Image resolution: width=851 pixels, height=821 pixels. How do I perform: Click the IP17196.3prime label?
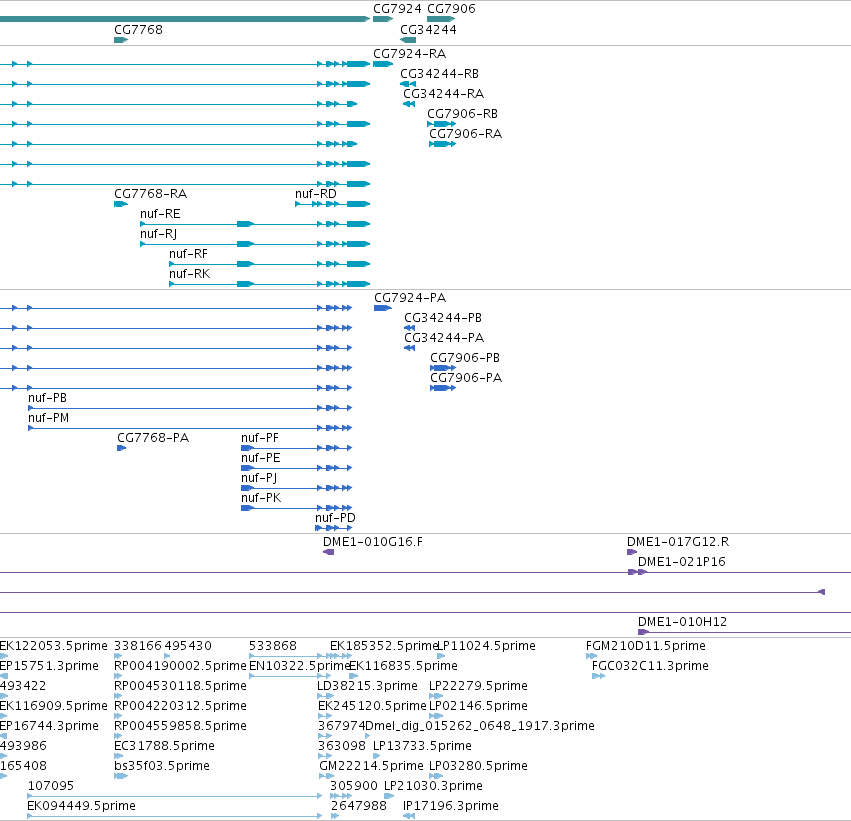[x=450, y=806]
